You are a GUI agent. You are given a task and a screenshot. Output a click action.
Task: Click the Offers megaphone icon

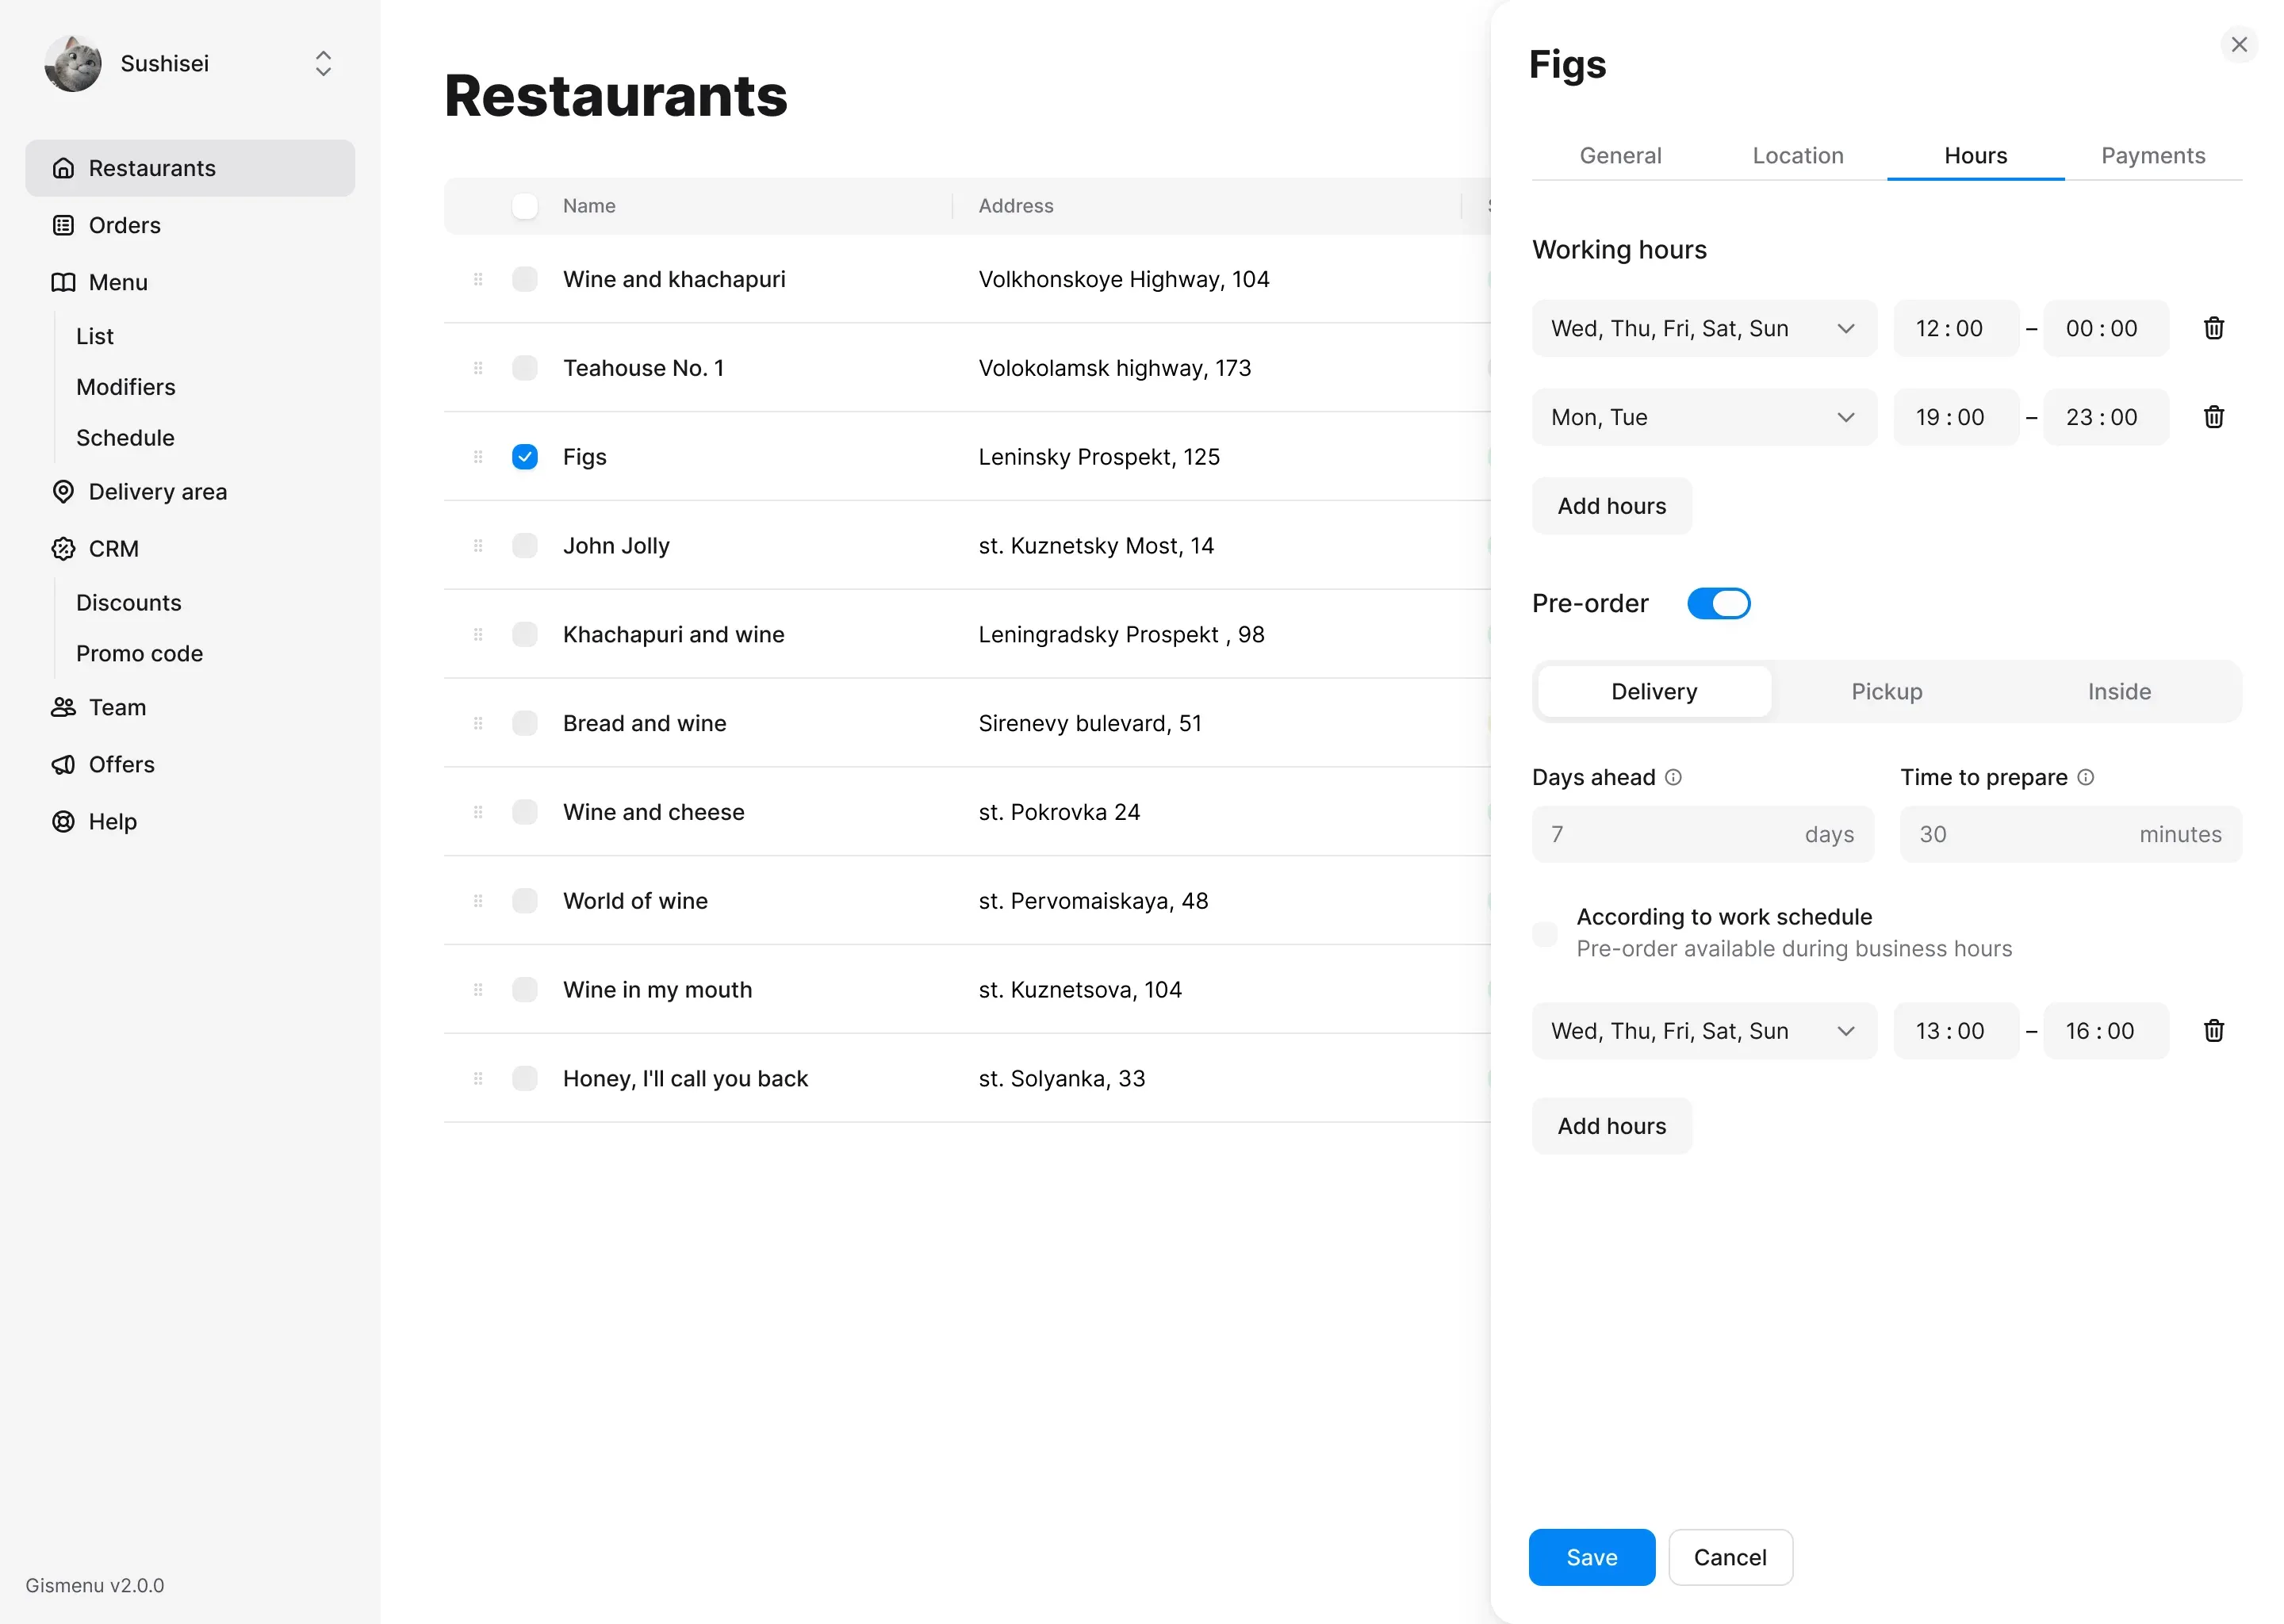[63, 764]
